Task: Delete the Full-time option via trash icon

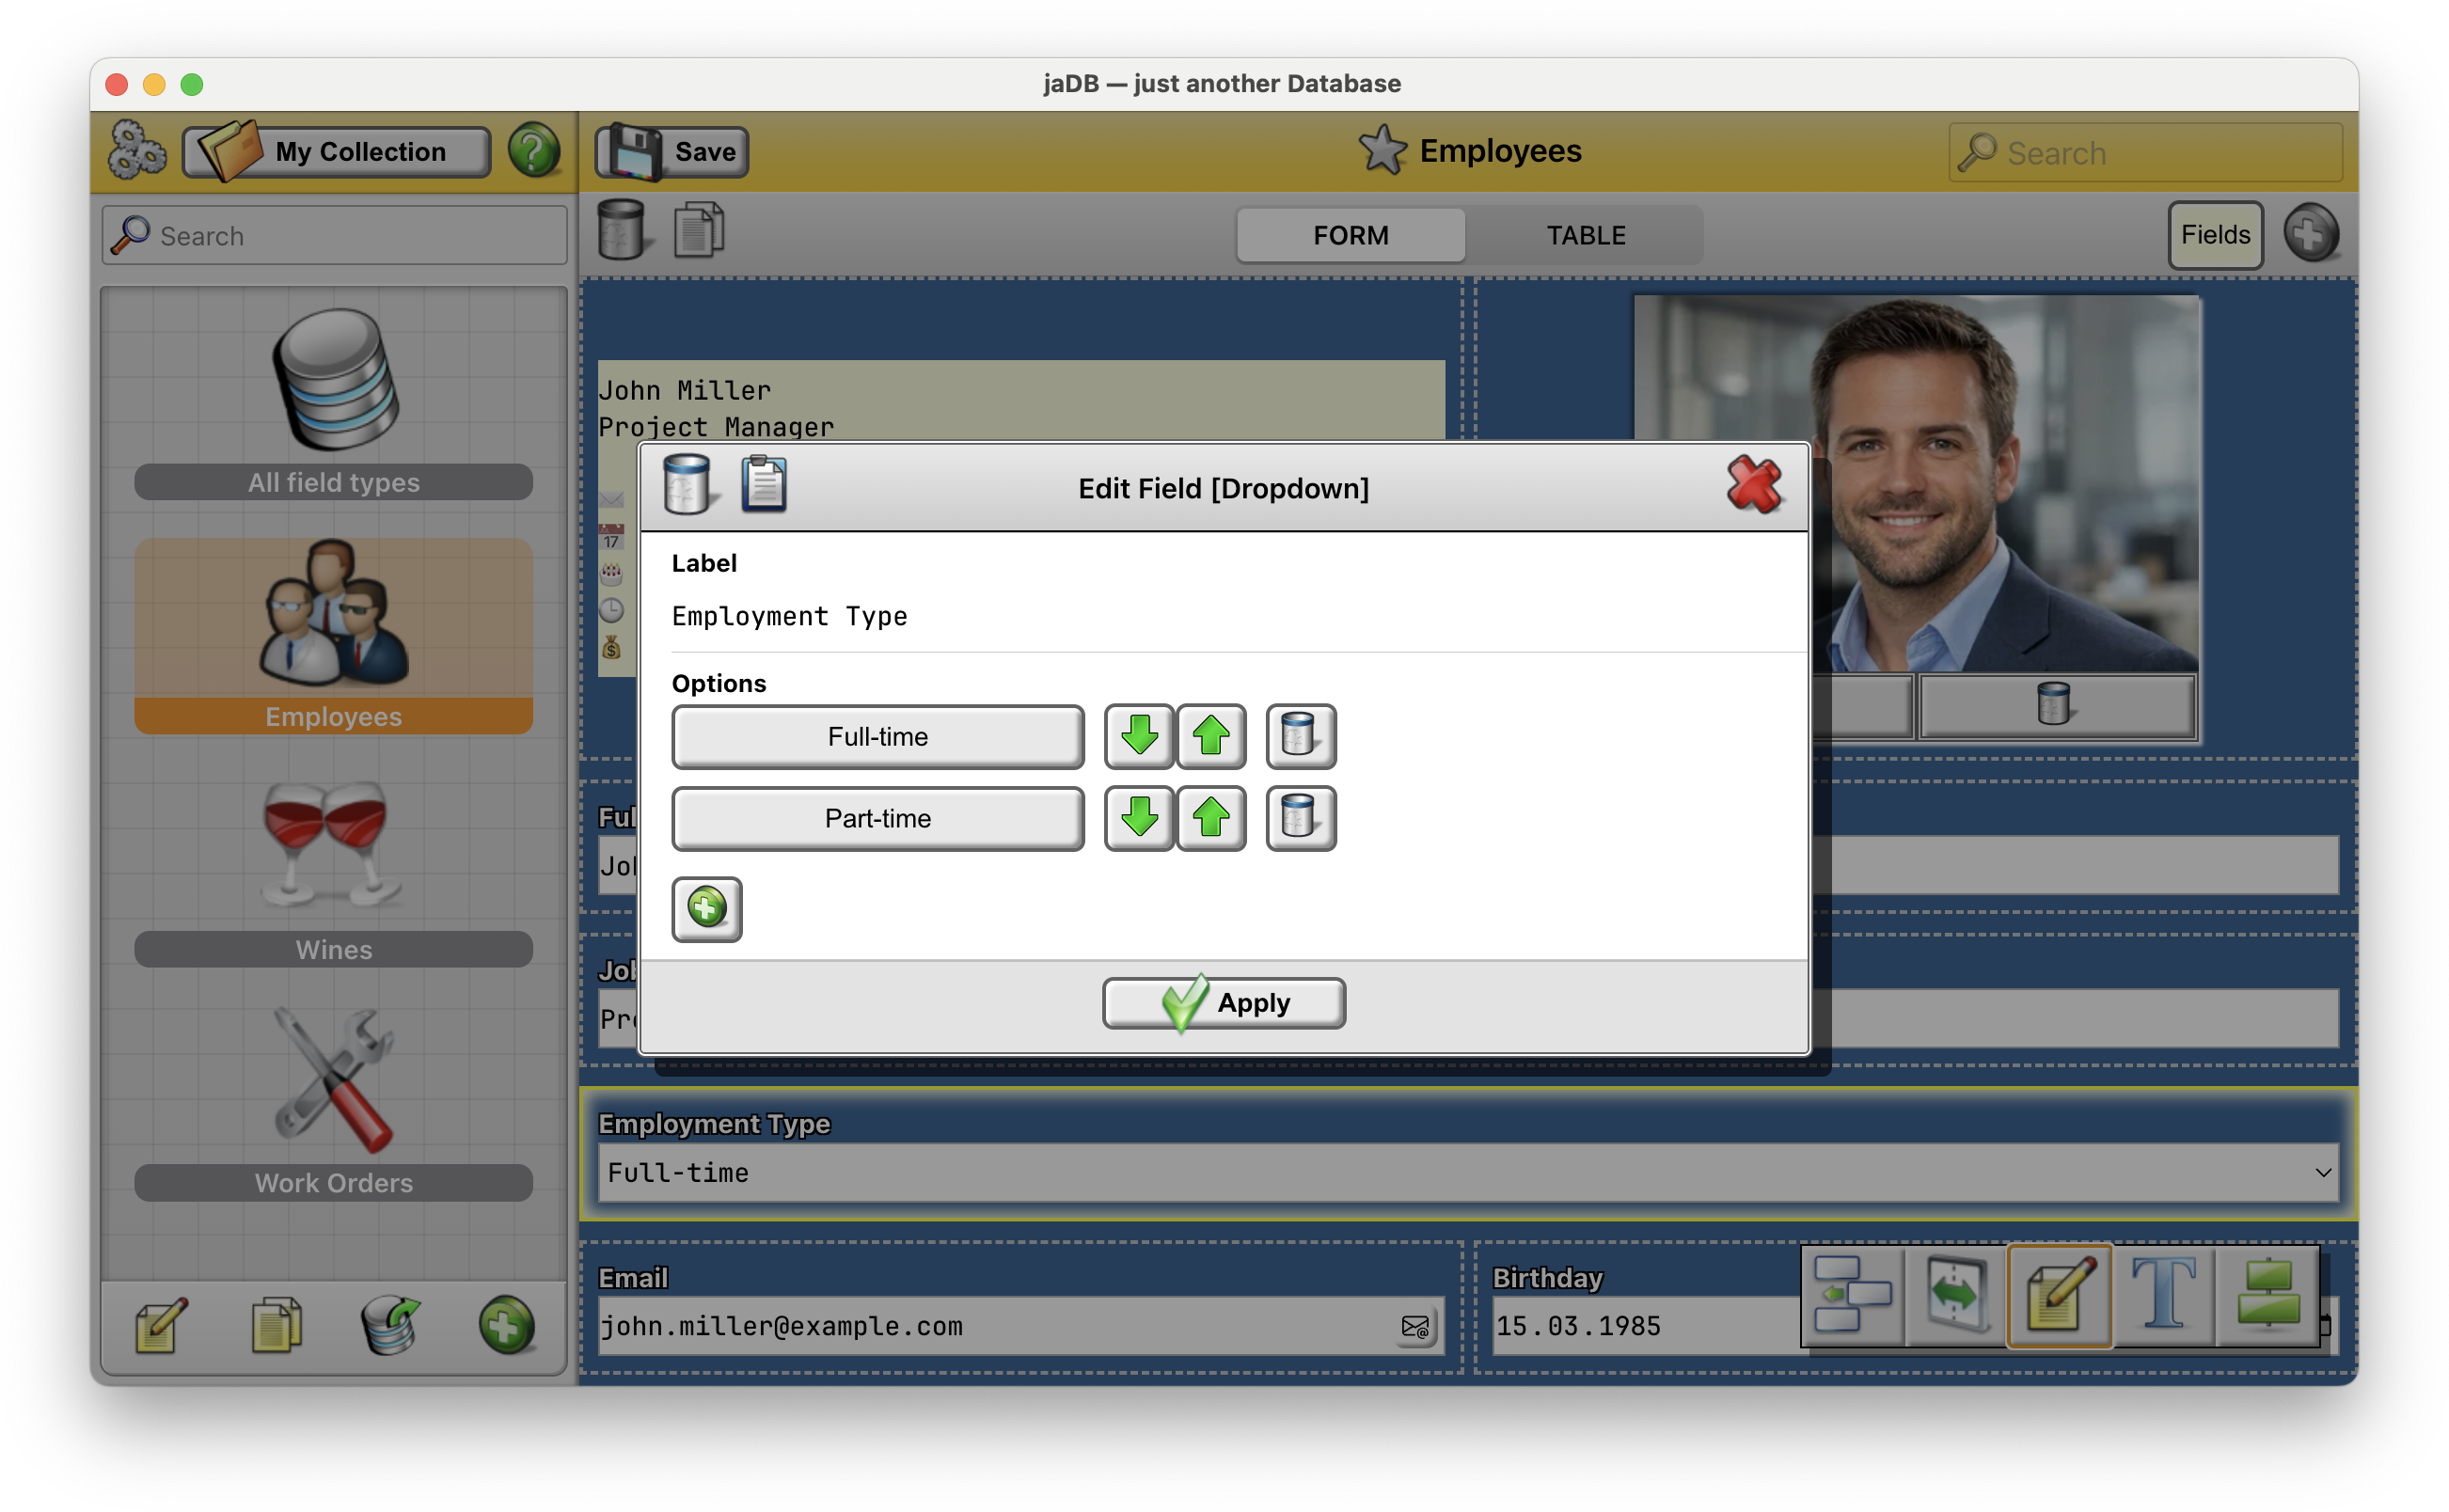Action: (1300, 736)
